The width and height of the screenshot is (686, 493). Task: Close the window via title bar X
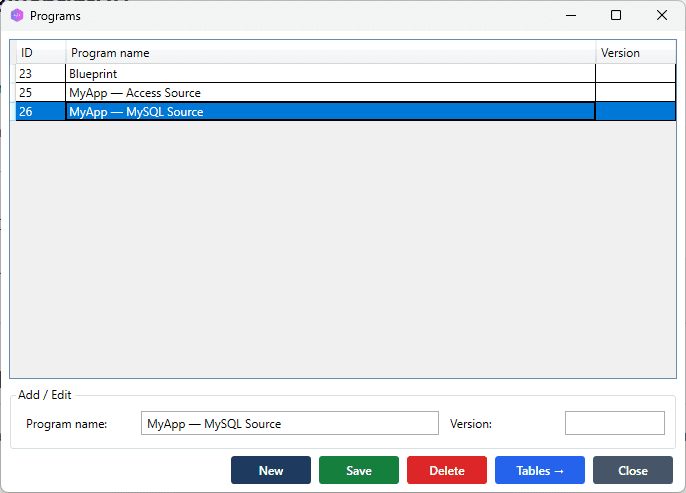click(662, 16)
